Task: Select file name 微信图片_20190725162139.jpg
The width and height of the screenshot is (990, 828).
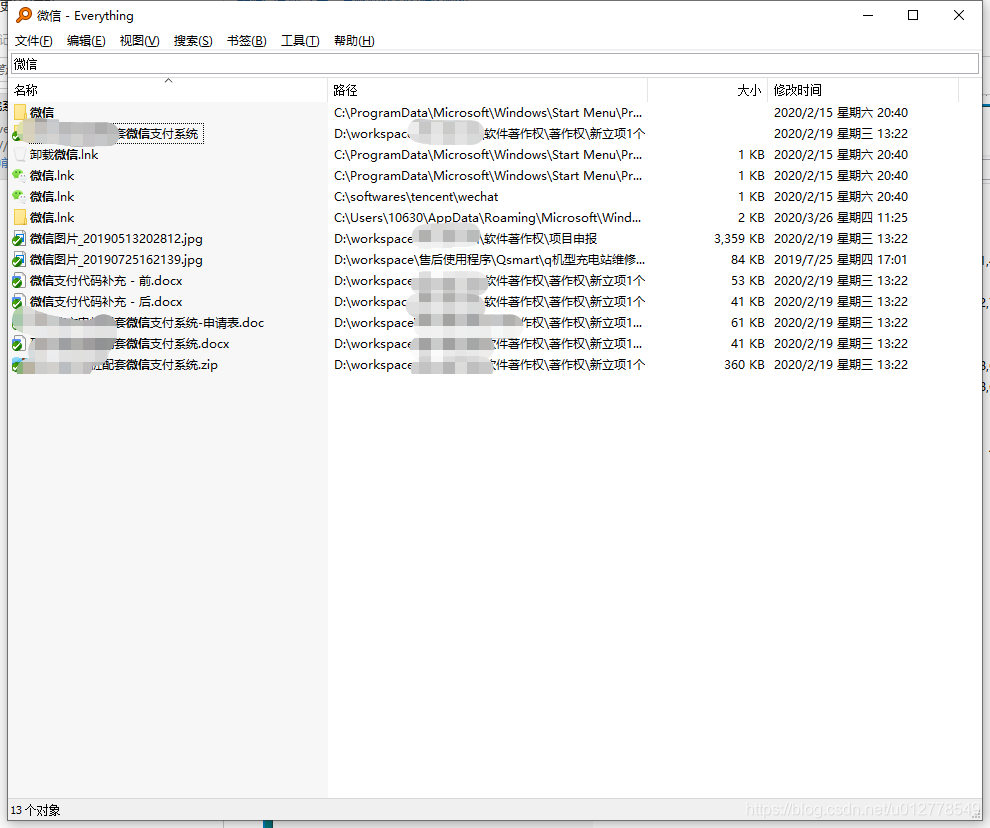Action: click(116, 260)
